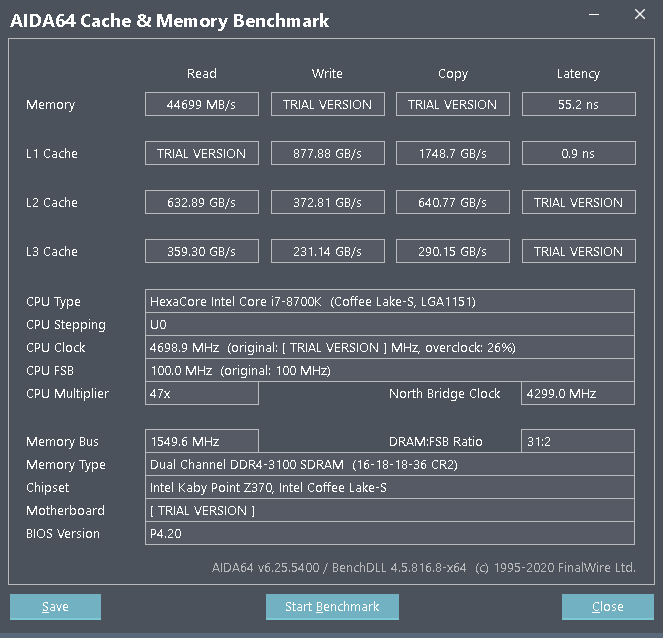663x638 pixels.
Task: Click the CPU Clock label
Action: 55,347
